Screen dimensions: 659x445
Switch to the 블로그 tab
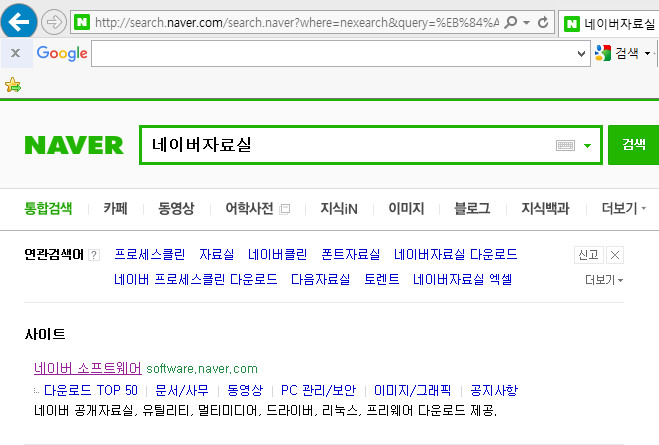pyautogui.click(x=472, y=208)
